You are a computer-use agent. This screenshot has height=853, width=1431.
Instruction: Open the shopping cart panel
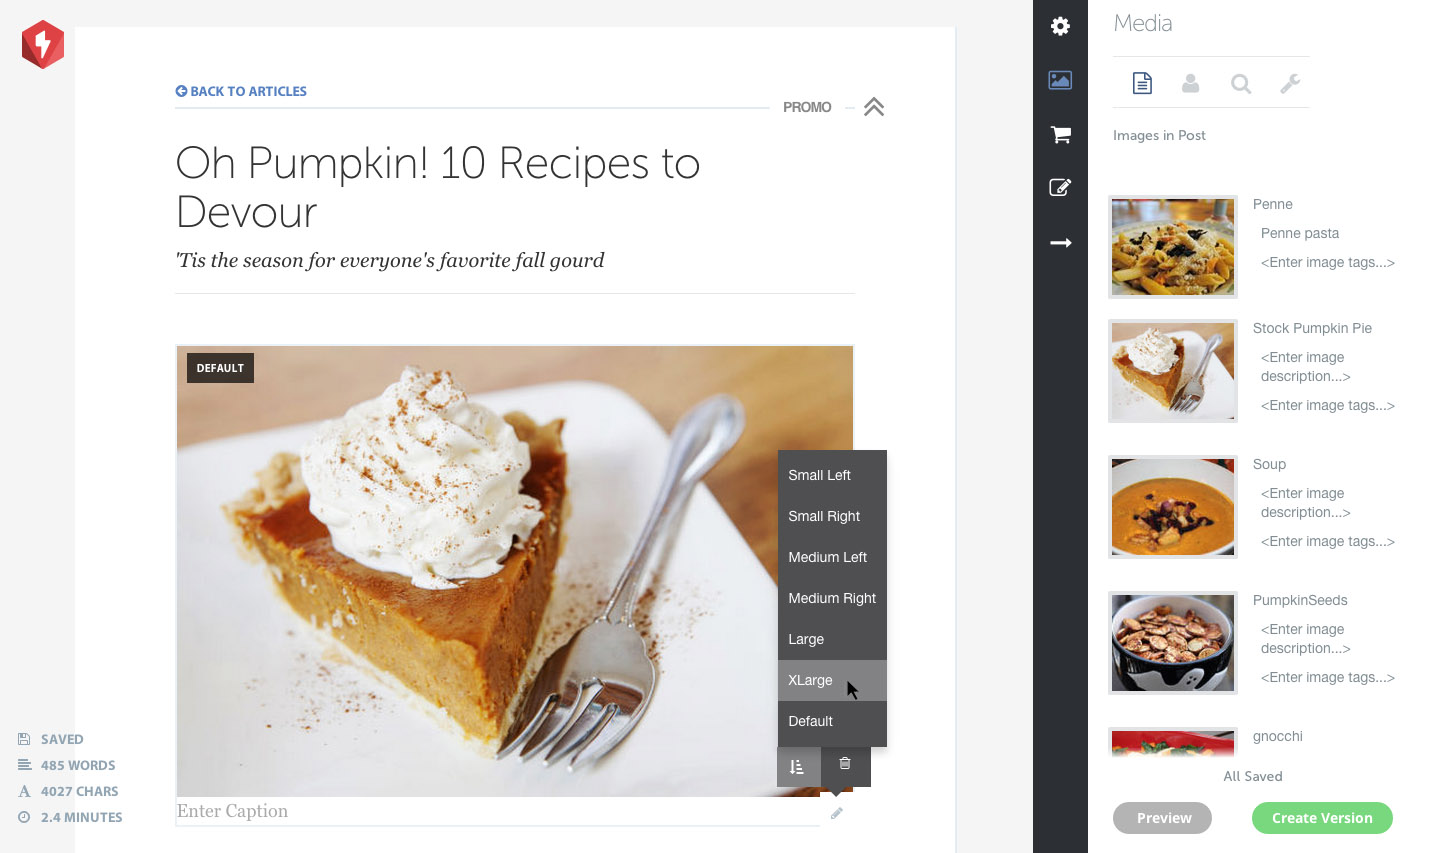1060,134
